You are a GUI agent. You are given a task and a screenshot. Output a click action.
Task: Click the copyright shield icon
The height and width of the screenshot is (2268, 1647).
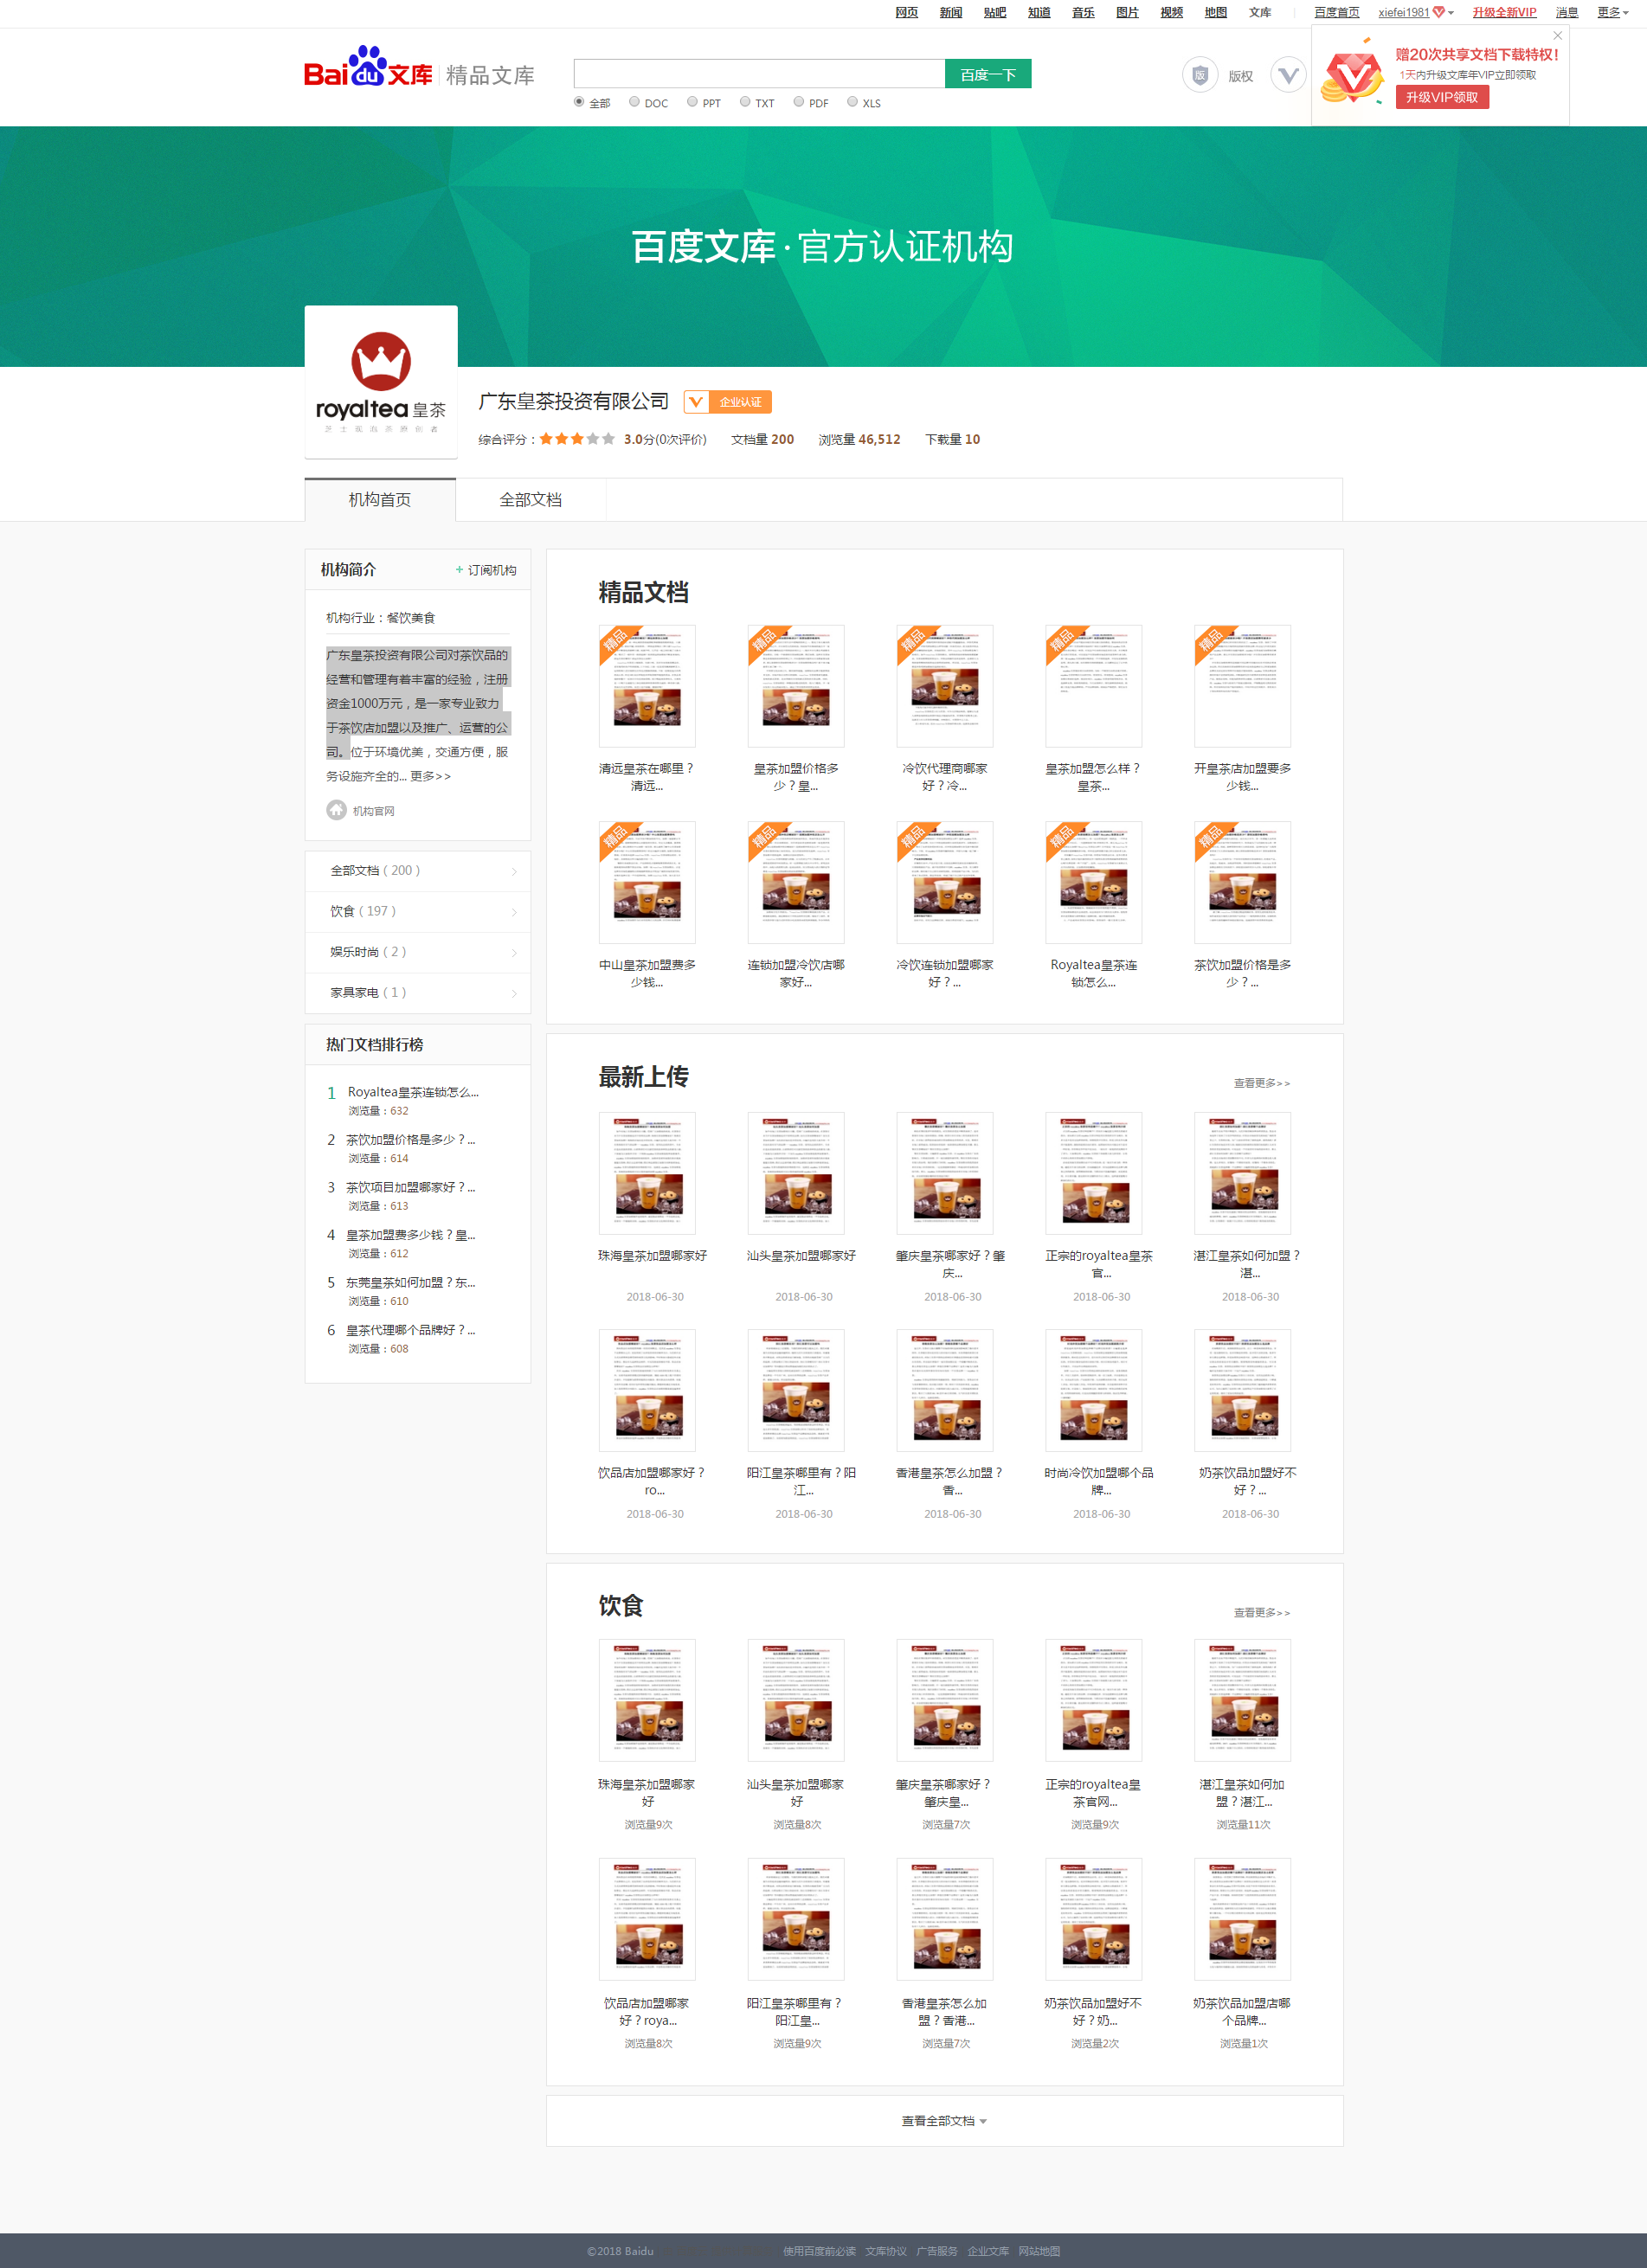1199,75
